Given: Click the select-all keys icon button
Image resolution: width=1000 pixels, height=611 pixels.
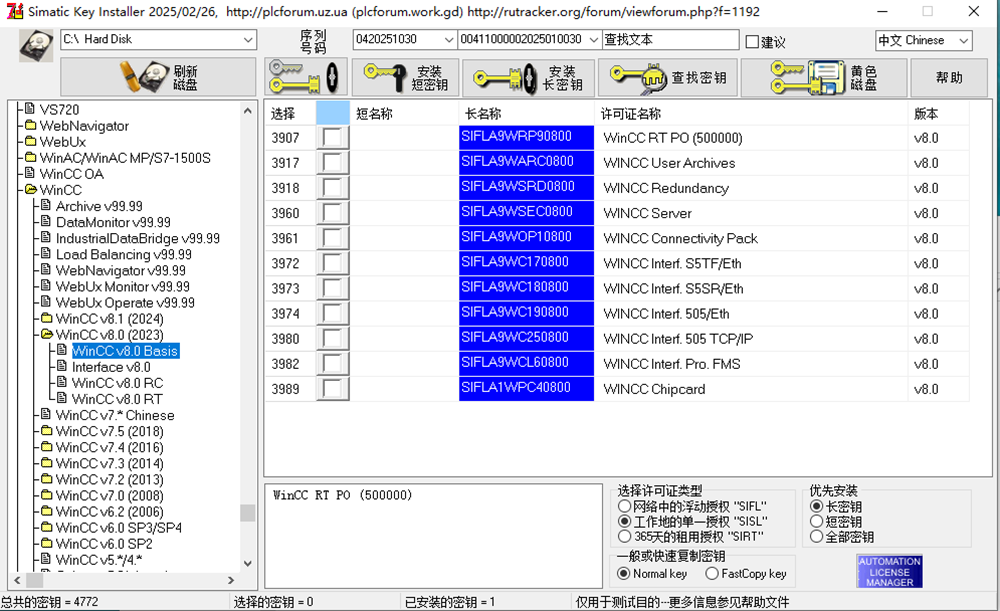Looking at the screenshot, I should click(x=305, y=77).
